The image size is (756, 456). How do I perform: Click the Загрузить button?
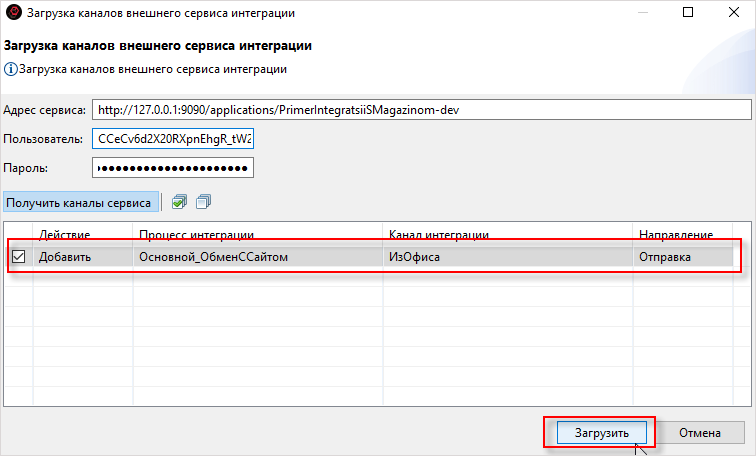tap(601, 433)
